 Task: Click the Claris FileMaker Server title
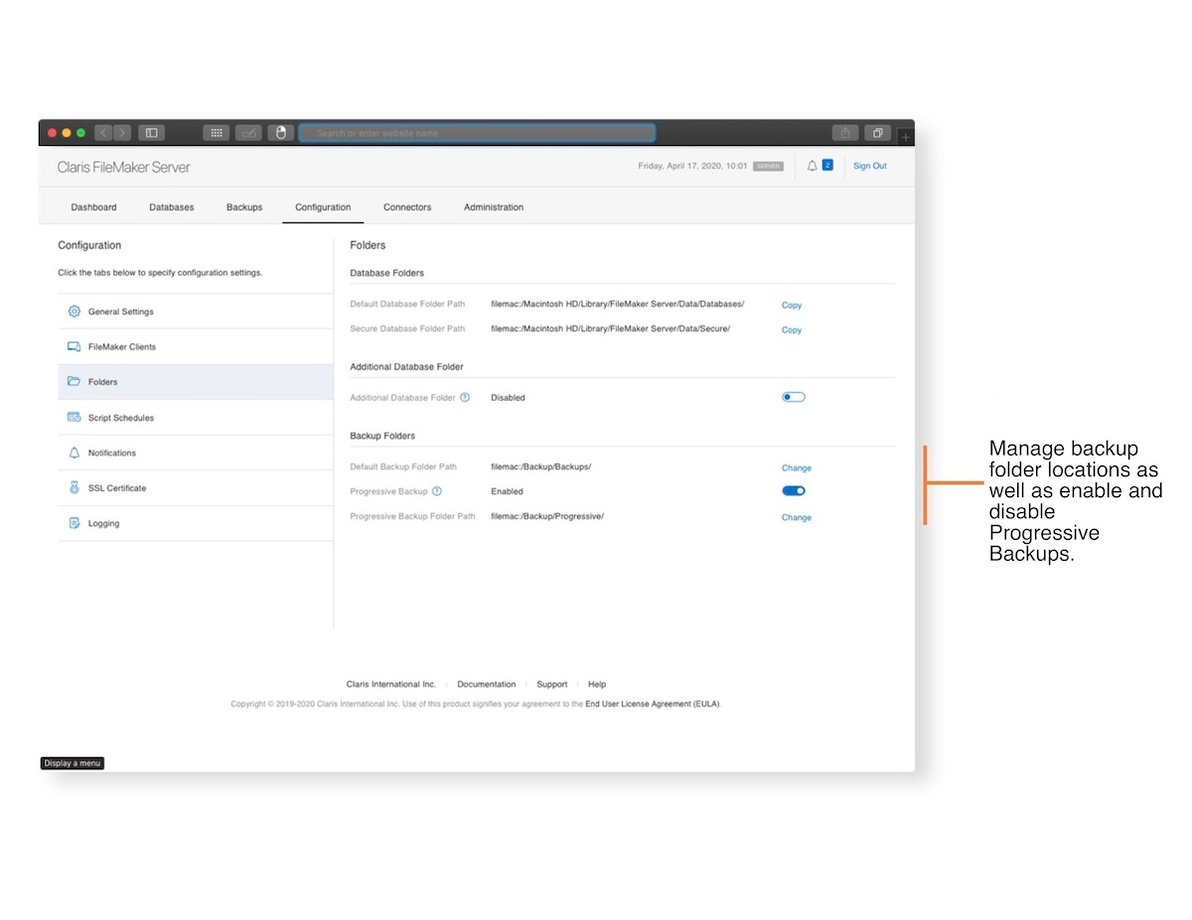pos(123,167)
